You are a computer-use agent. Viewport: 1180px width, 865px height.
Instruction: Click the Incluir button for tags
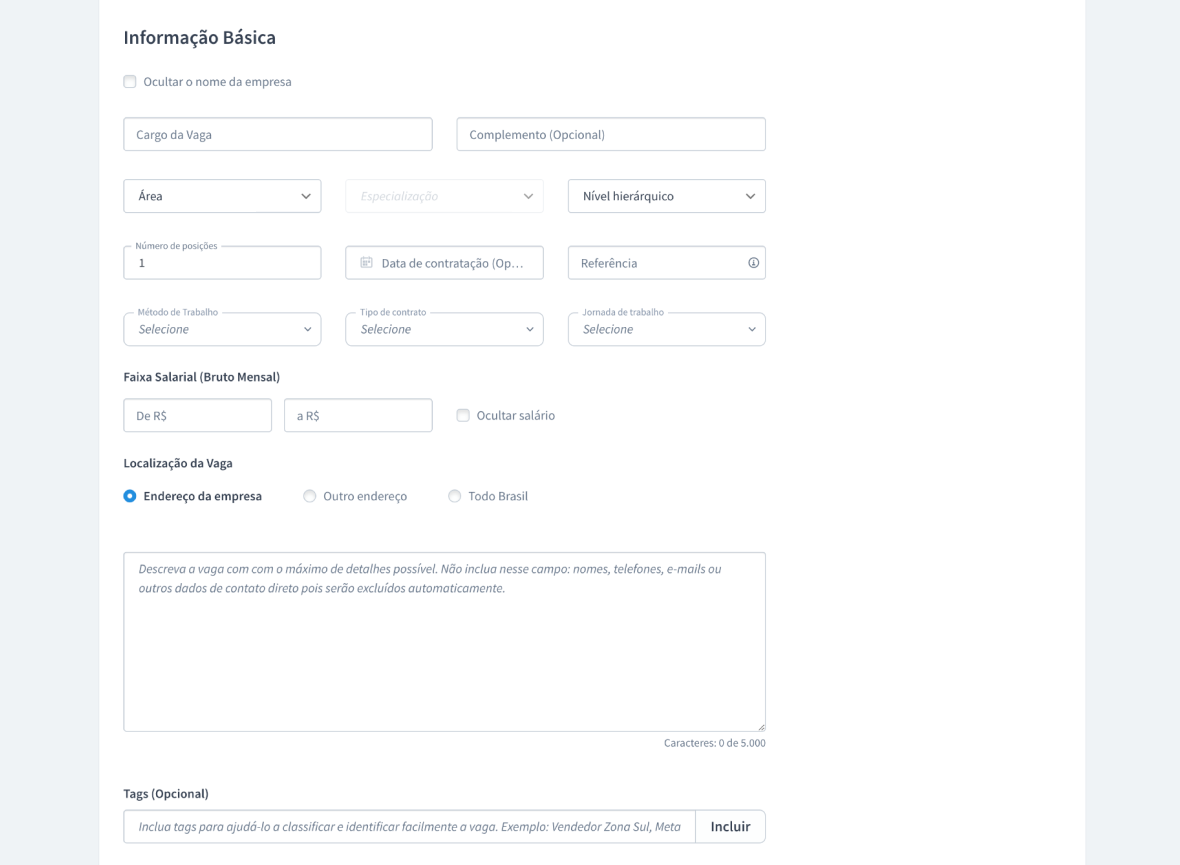[730, 827]
